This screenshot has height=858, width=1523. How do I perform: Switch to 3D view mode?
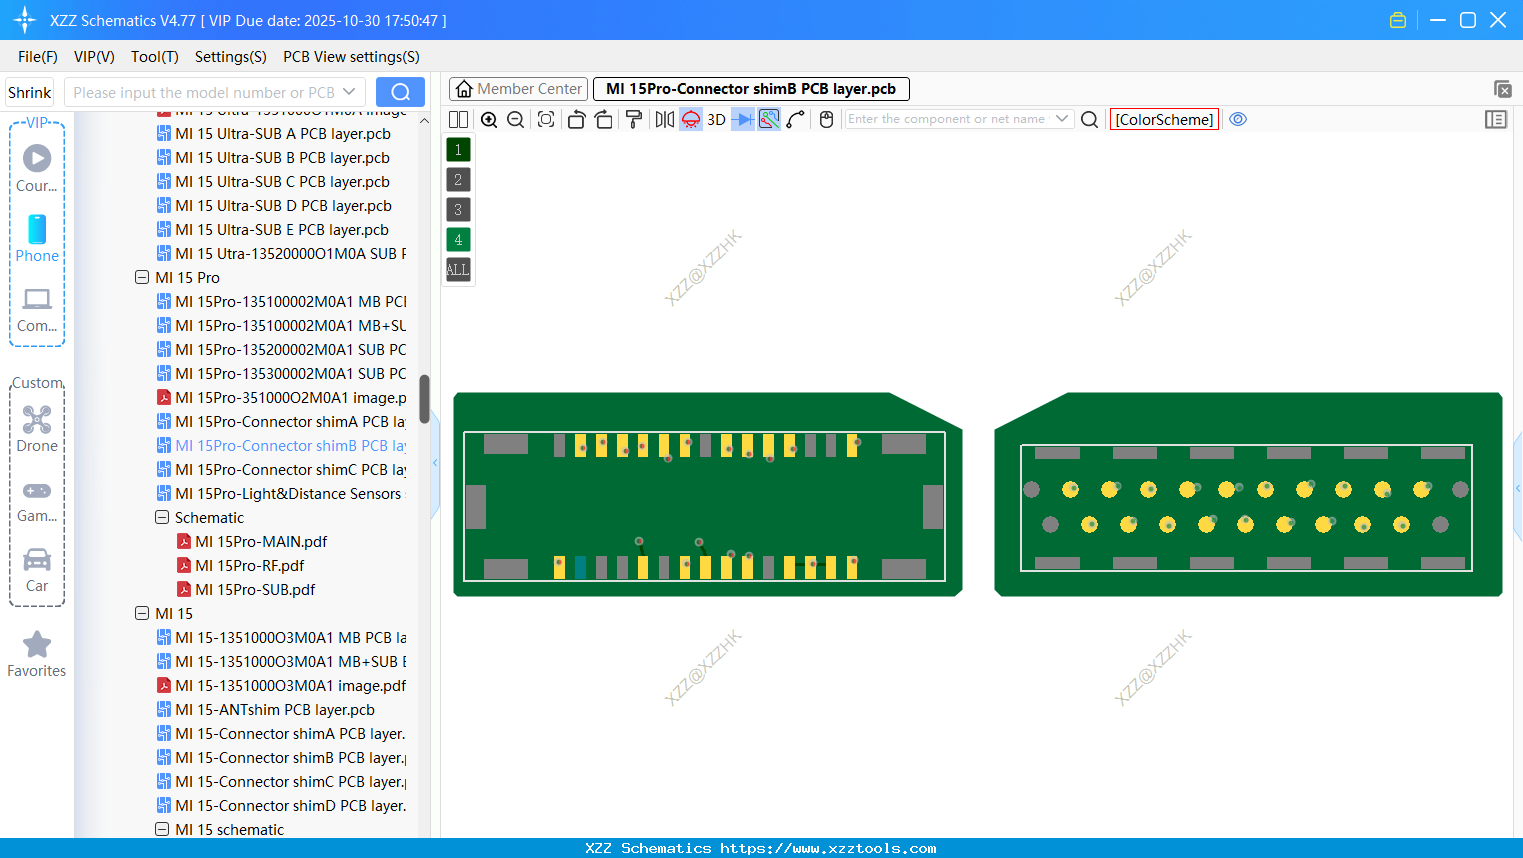716,119
